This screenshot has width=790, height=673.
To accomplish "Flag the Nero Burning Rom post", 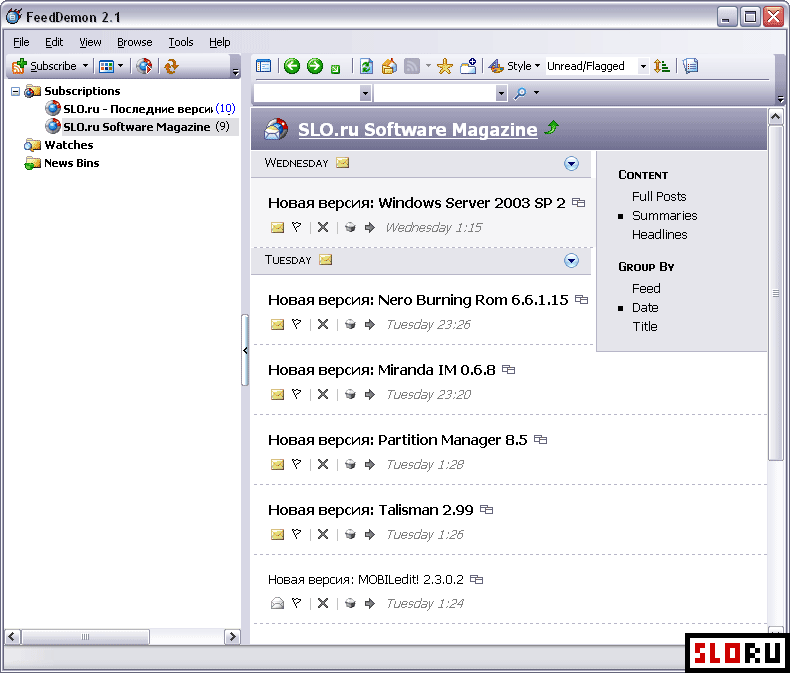I will pos(296,324).
